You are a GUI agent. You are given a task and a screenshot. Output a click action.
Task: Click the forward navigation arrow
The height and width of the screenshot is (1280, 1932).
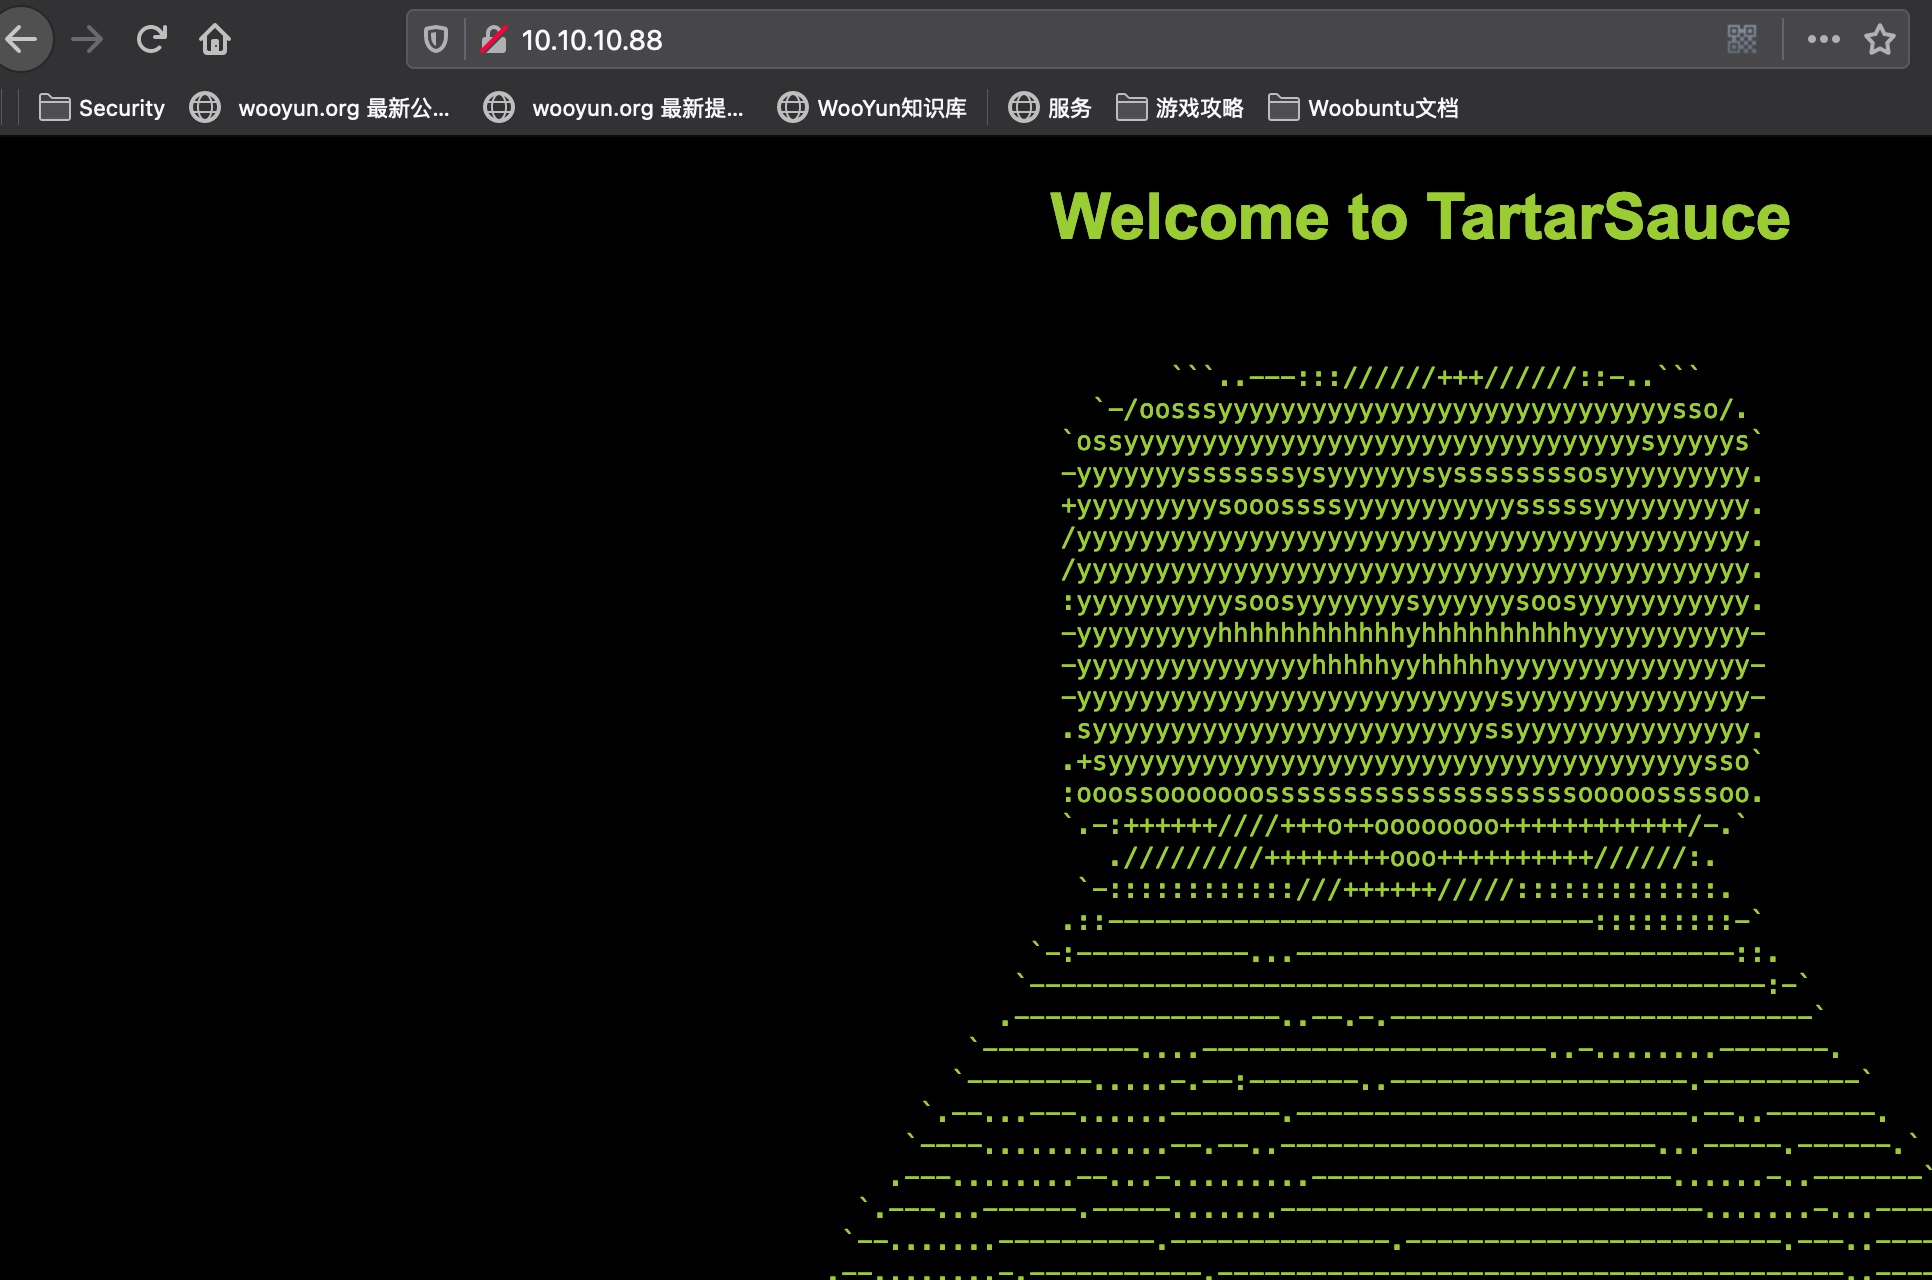[88, 40]
